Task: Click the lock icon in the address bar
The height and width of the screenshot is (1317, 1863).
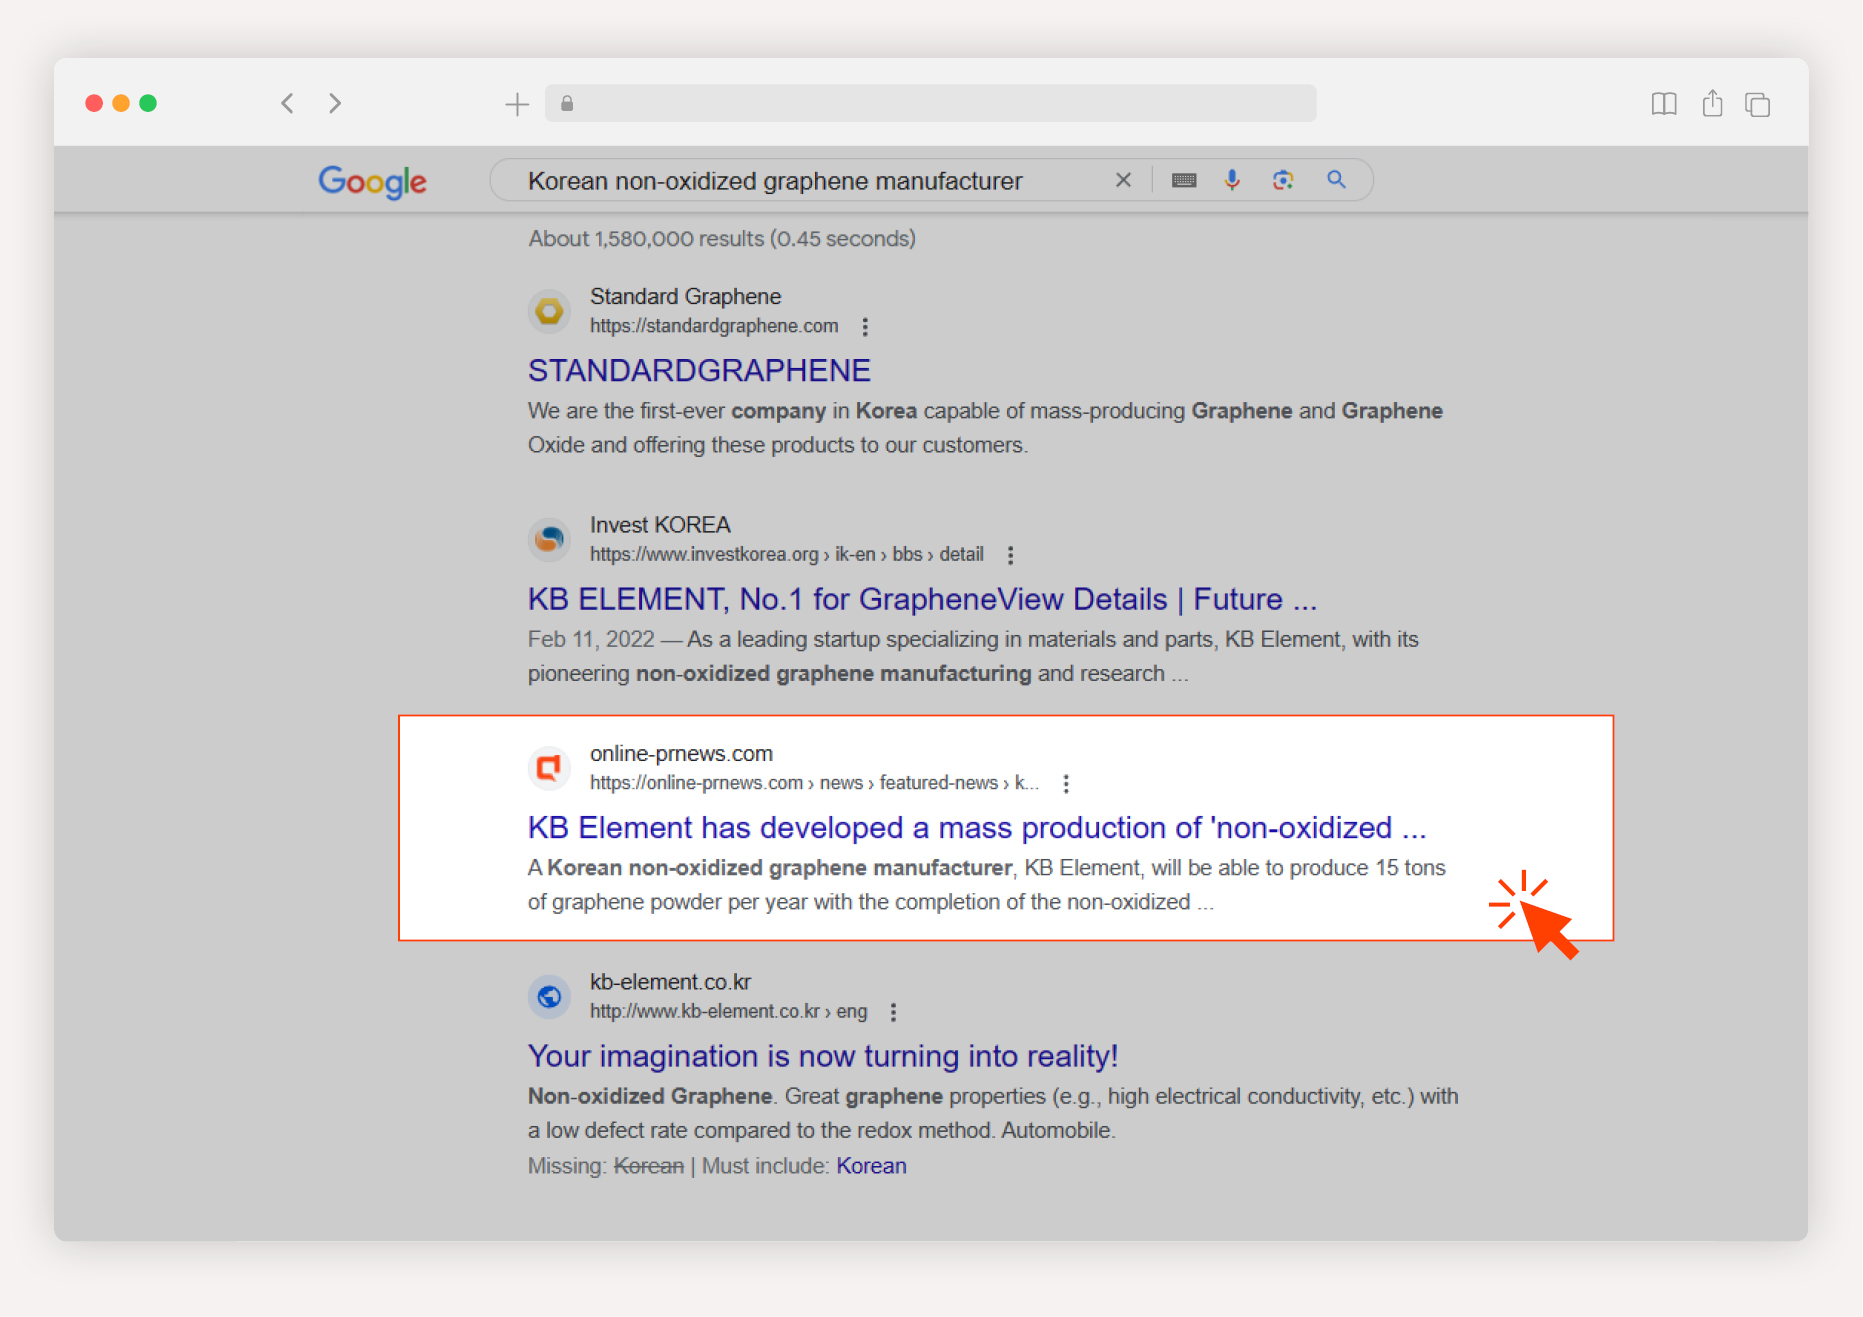Action: pos(567,103)
